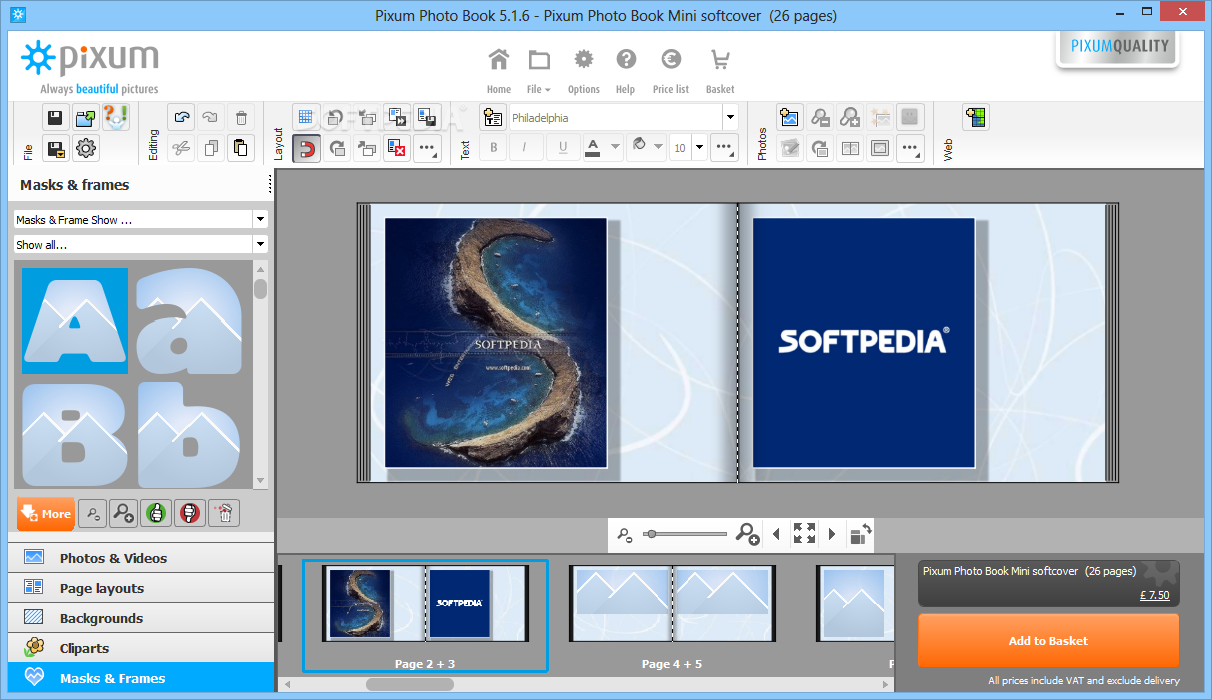Toggle italic text formatting
Screen dimensions: 1212x700
[525, 148]
